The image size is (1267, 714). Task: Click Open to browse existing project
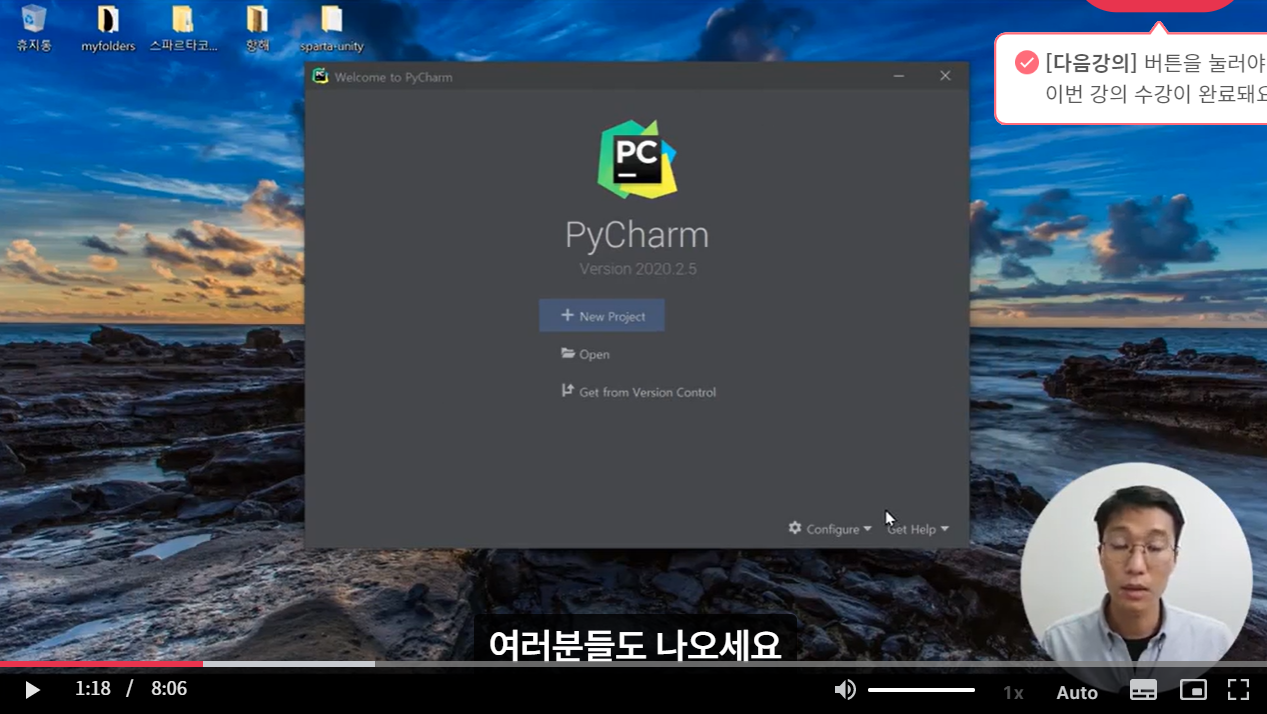(586, 354)
